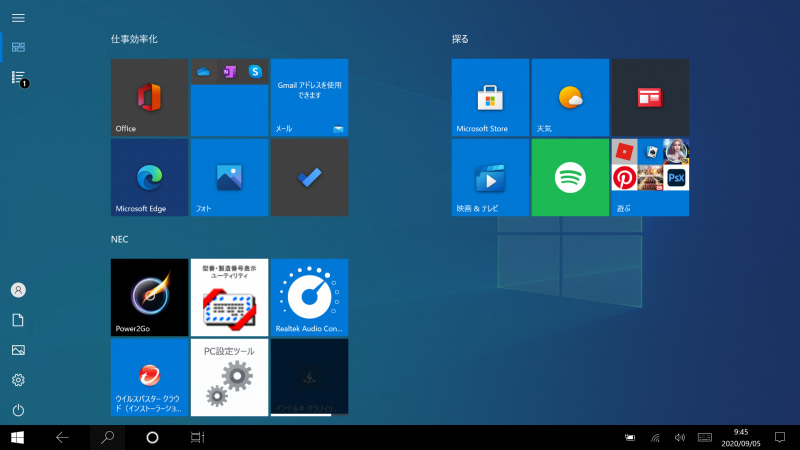The width and height of the screenshot is (800, 450).
Task: Open the To Do checkmark tile
Action: [310, 178]
